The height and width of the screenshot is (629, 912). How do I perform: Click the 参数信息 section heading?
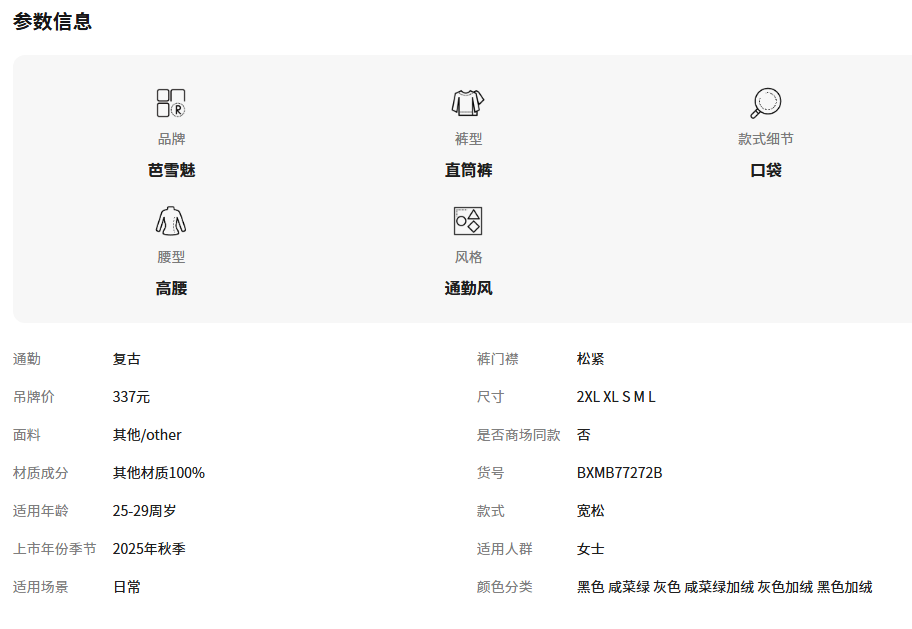click(52, 21)
